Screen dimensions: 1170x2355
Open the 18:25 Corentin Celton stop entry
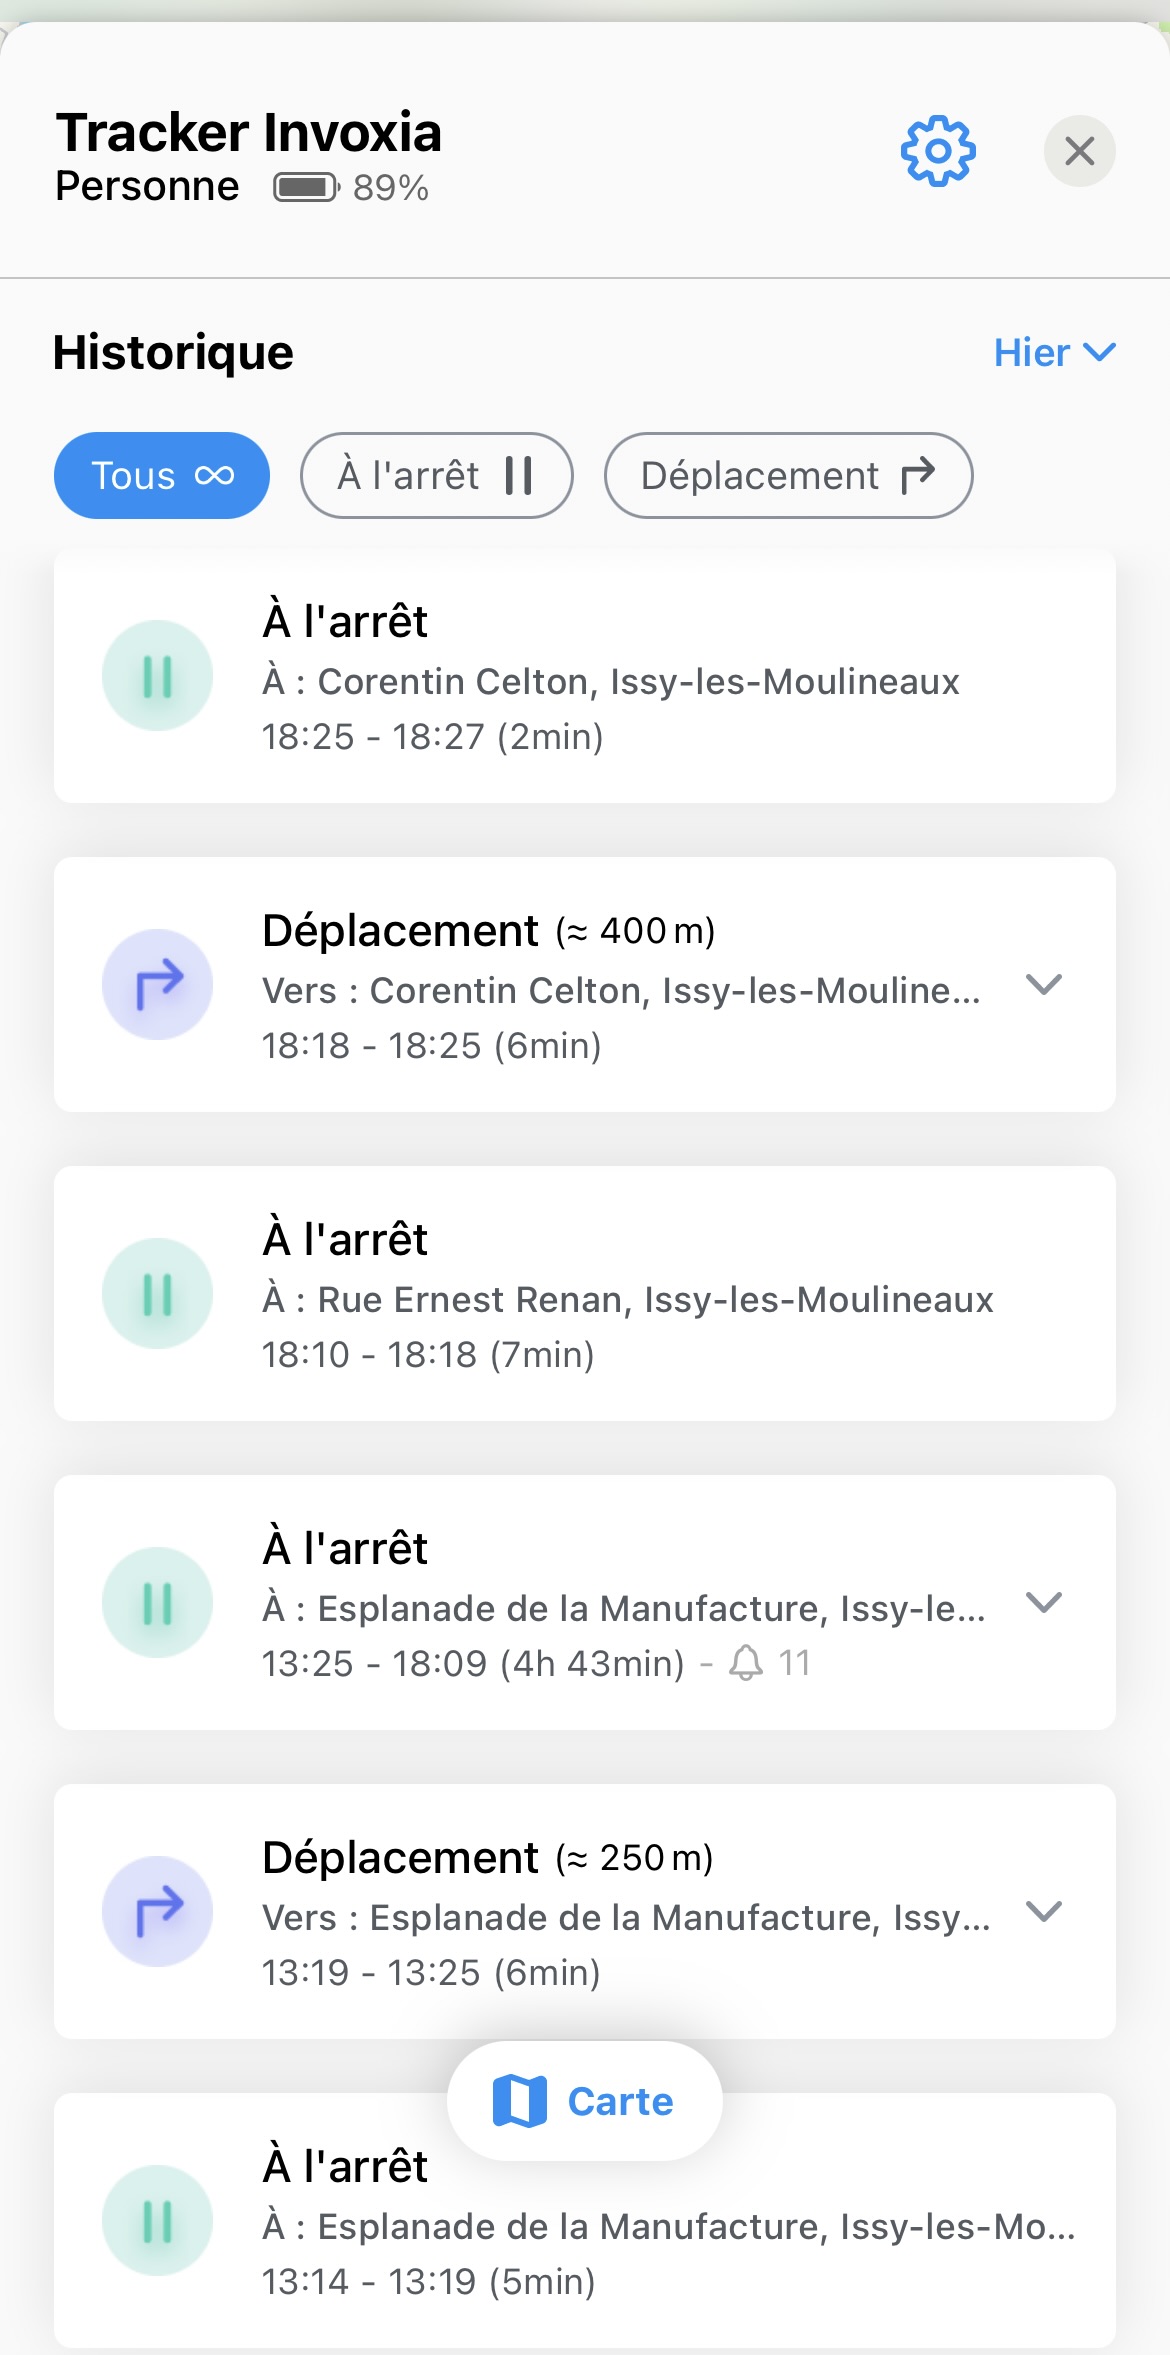coord(585,676)
